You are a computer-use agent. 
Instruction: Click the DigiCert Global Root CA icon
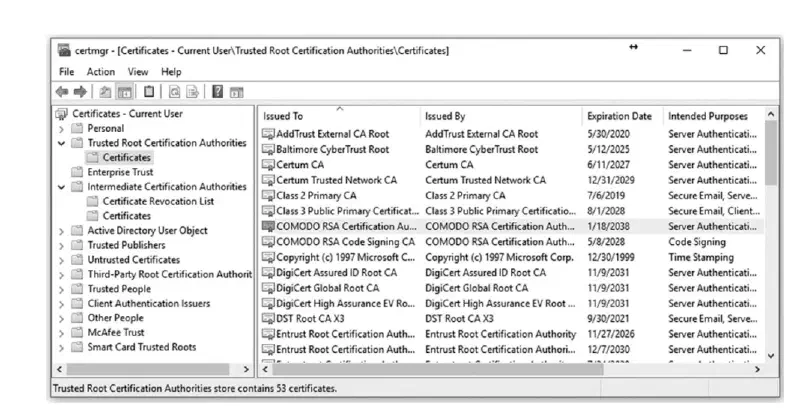pos(268,288)
